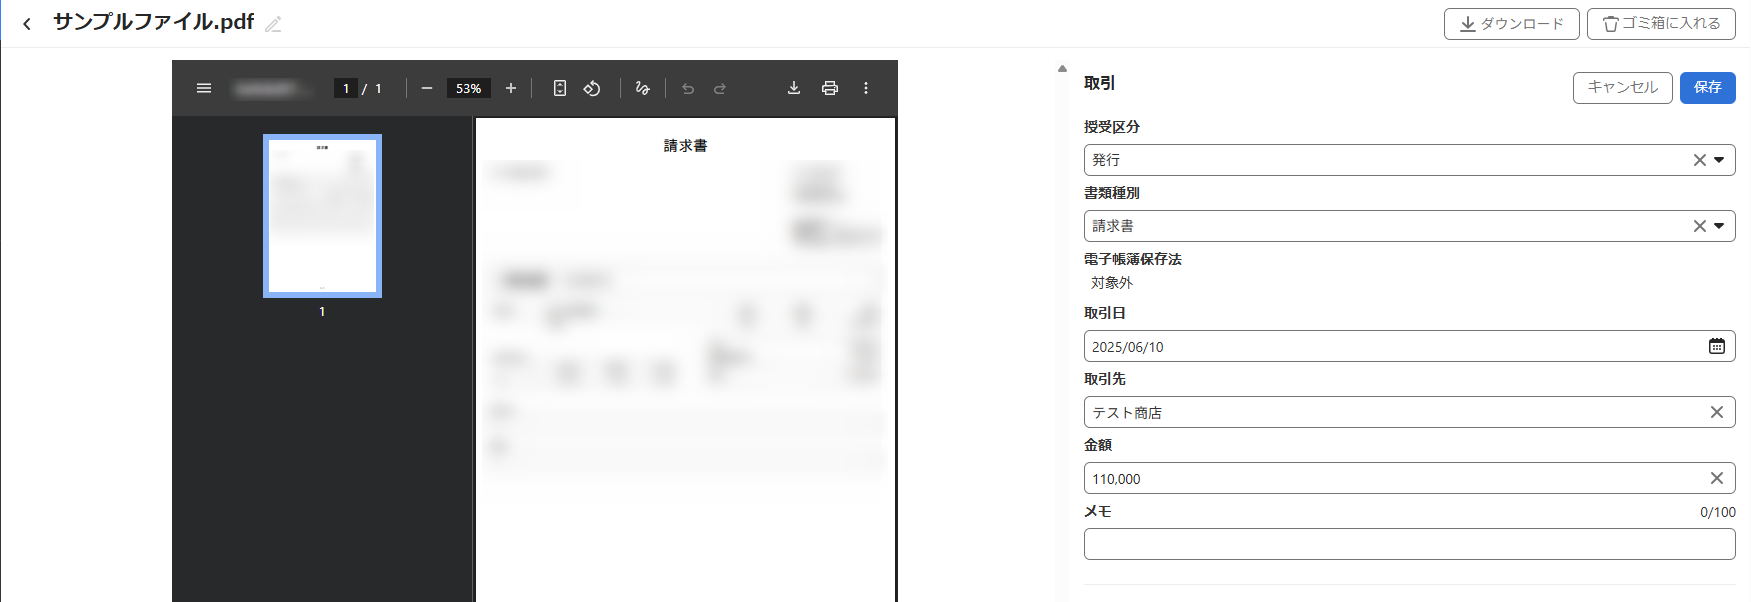Click the キャンセル button

tap(1622, 88)
